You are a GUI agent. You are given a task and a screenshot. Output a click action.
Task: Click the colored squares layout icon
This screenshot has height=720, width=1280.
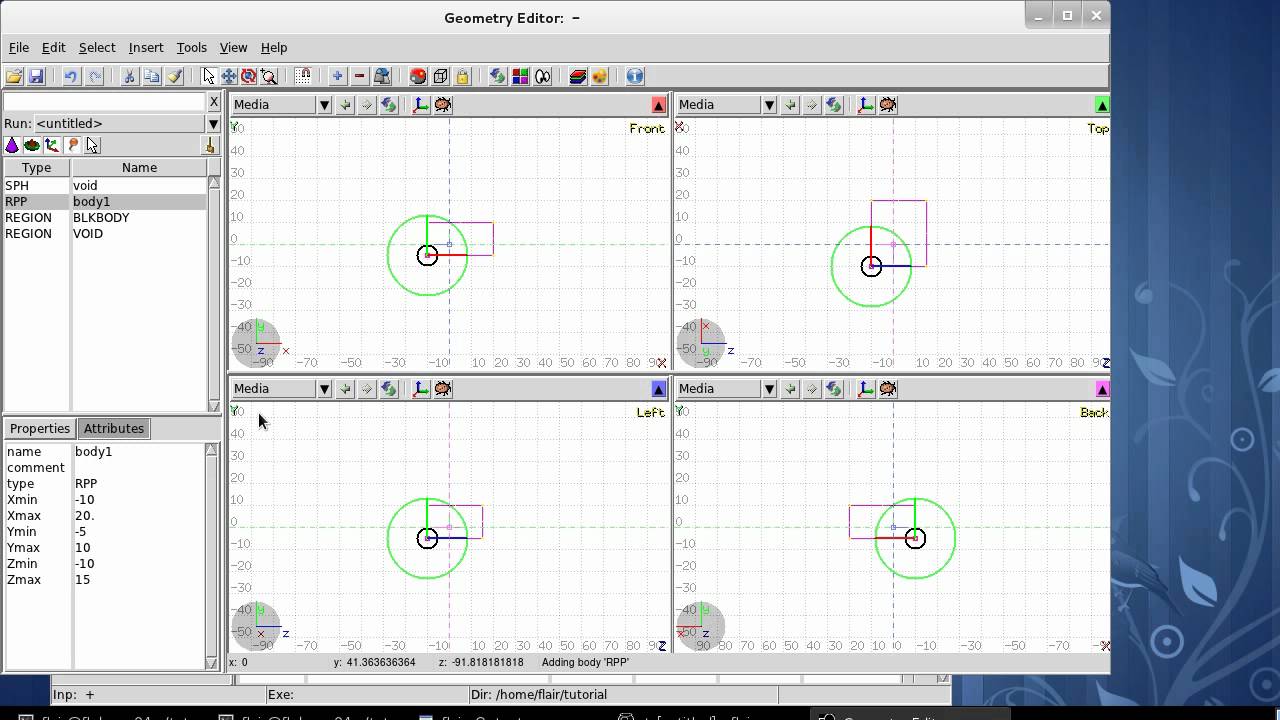[x=520, y=76]
